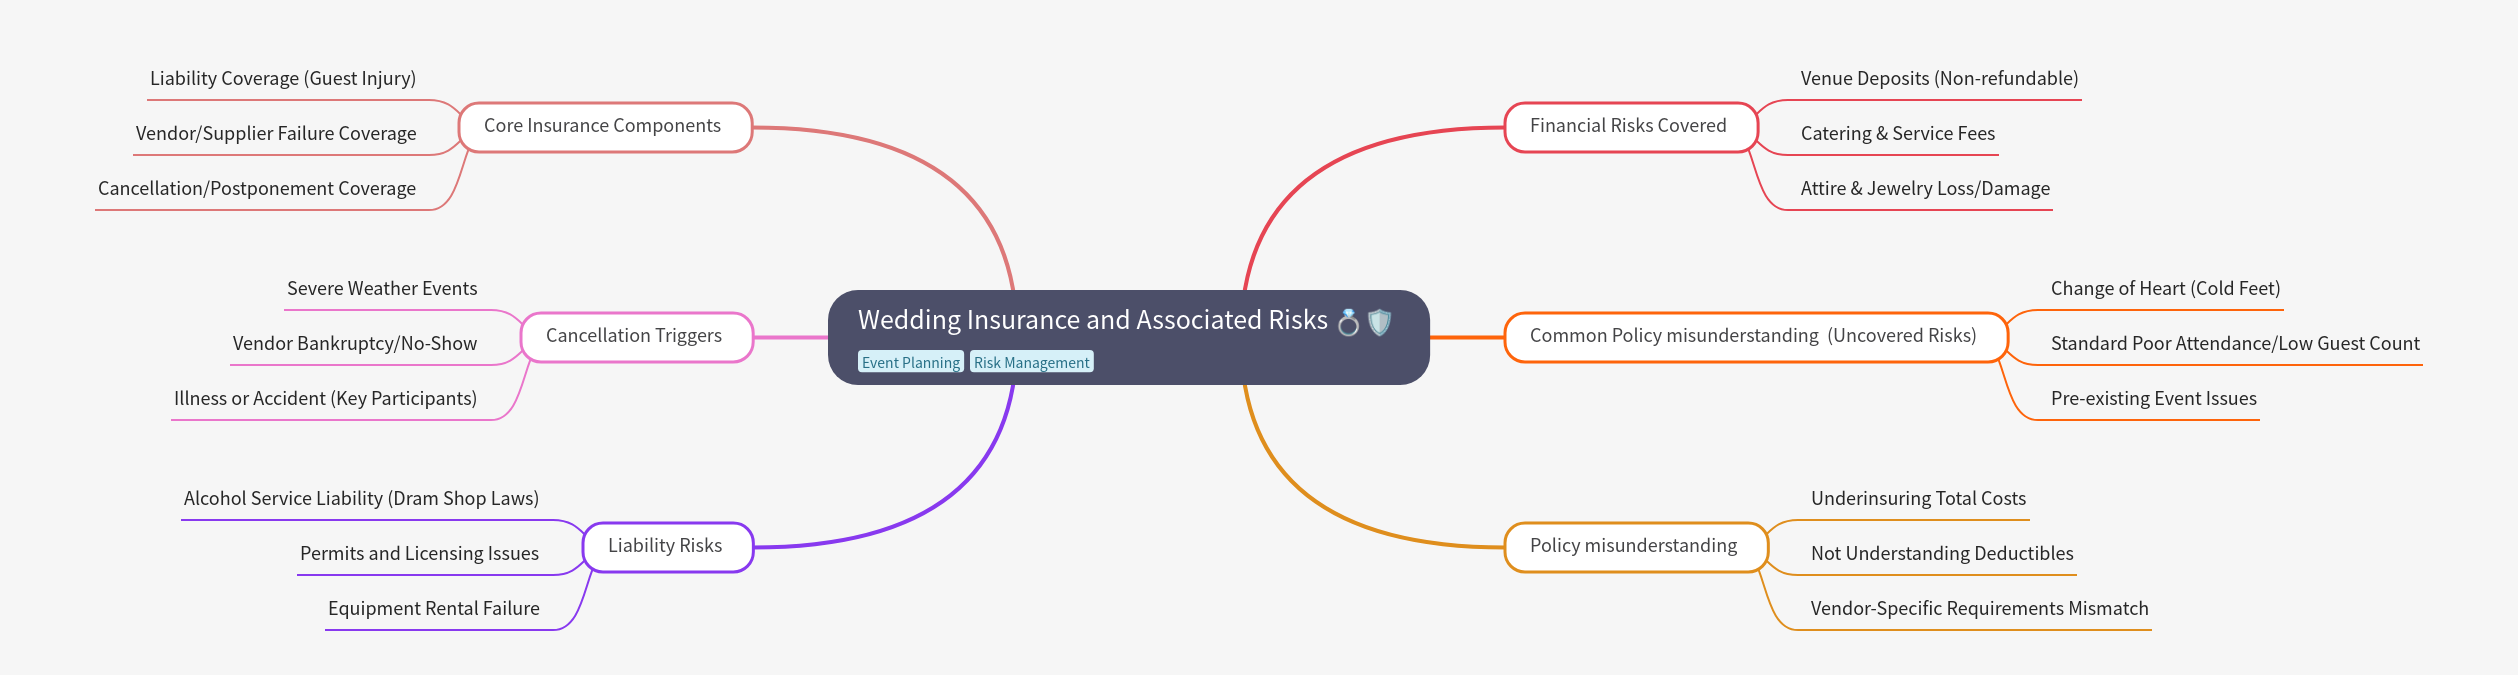Click Alcohol Service Liability (Dram Shop Laws)
Viewport: 2518px width, 675px height.
(x=361, y=499)
